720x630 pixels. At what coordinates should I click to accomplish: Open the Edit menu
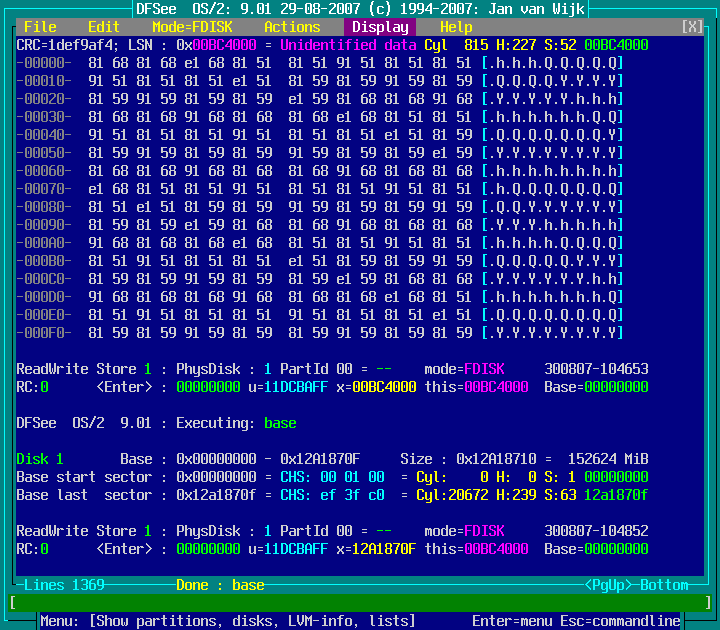[x=104, y=27]
